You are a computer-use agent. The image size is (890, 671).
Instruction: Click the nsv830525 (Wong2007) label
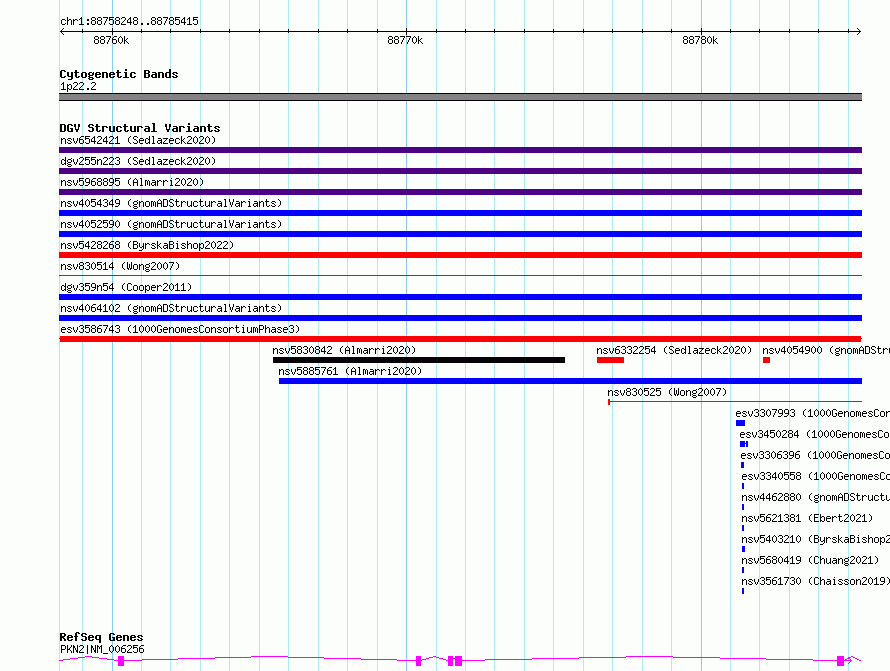[667, 392]
